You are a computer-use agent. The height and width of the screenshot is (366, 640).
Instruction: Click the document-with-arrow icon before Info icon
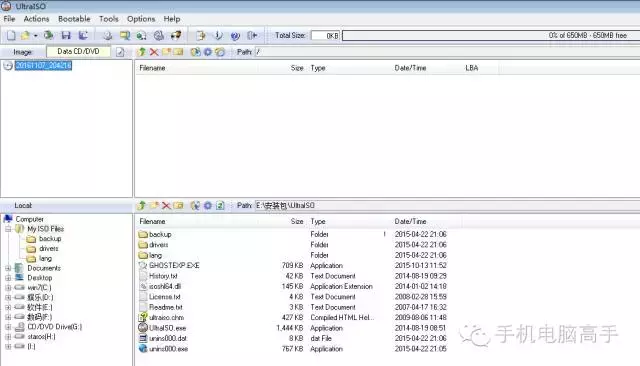(200, 36)
